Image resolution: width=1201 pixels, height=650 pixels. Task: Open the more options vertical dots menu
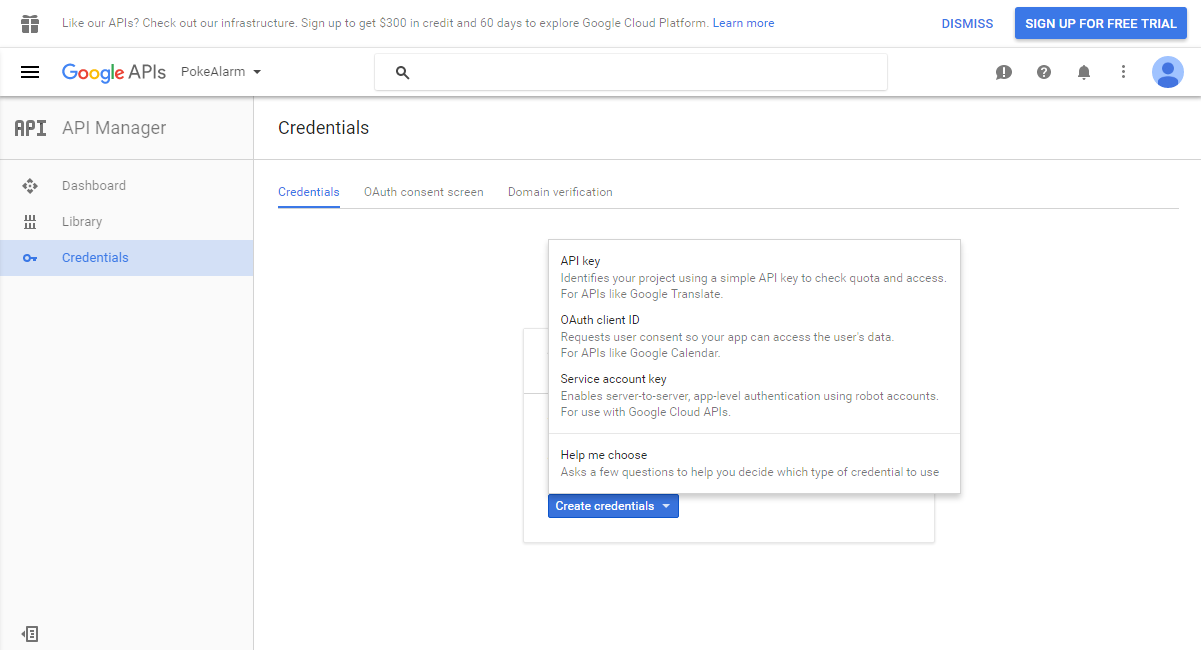pyautogui.click(x=1124, y=72)
